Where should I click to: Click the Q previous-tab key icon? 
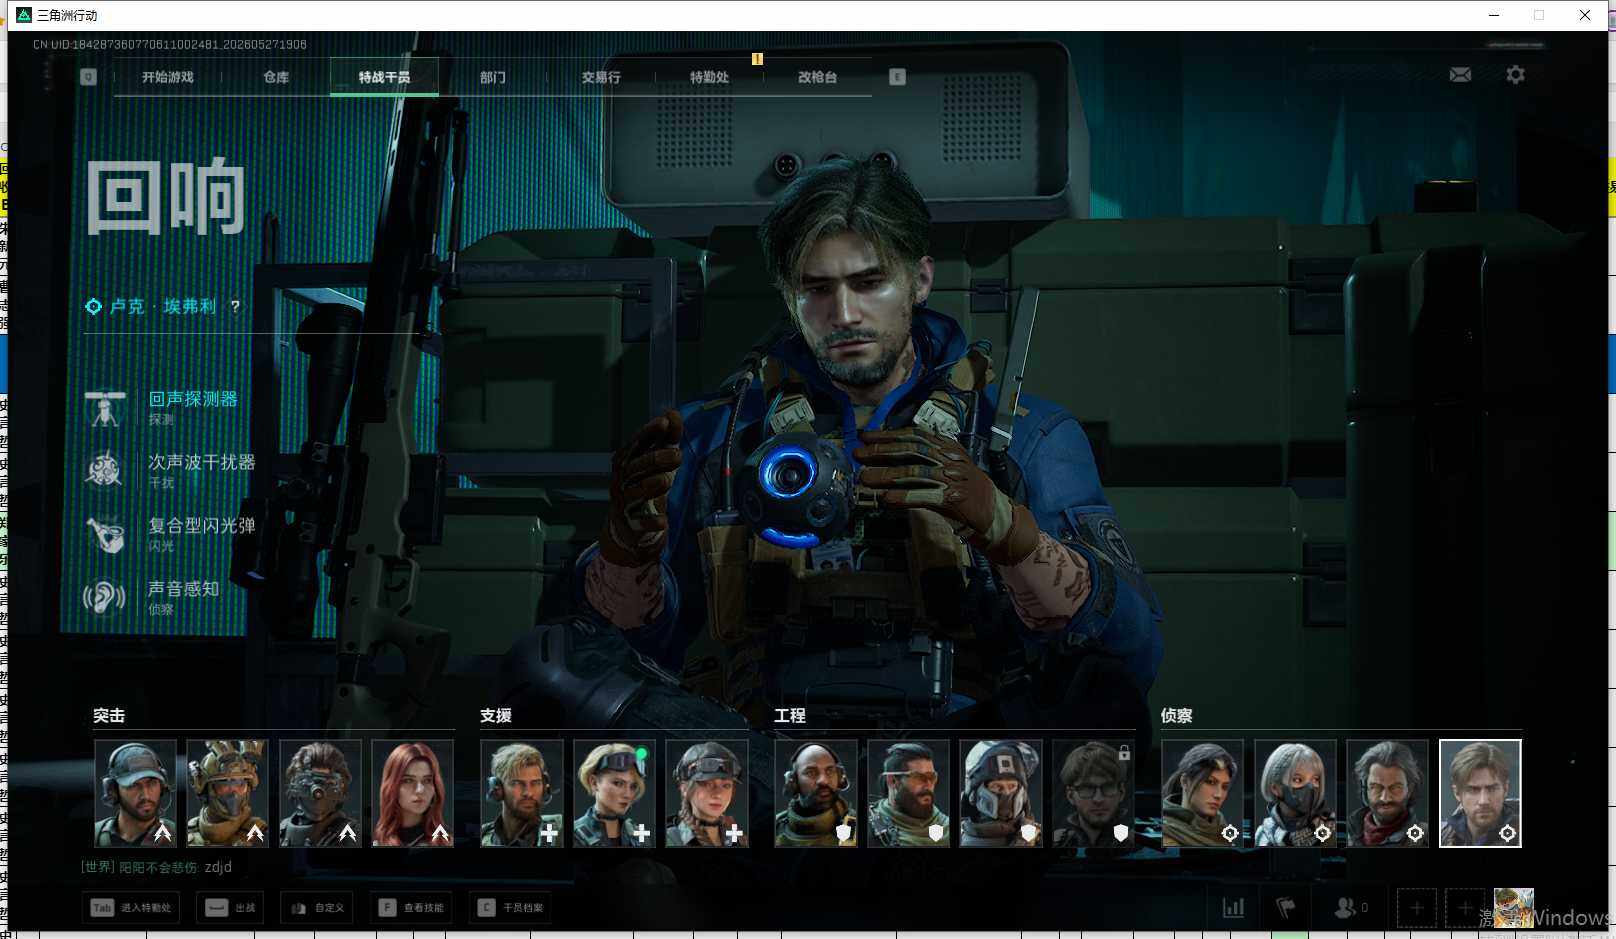[88, 77]
